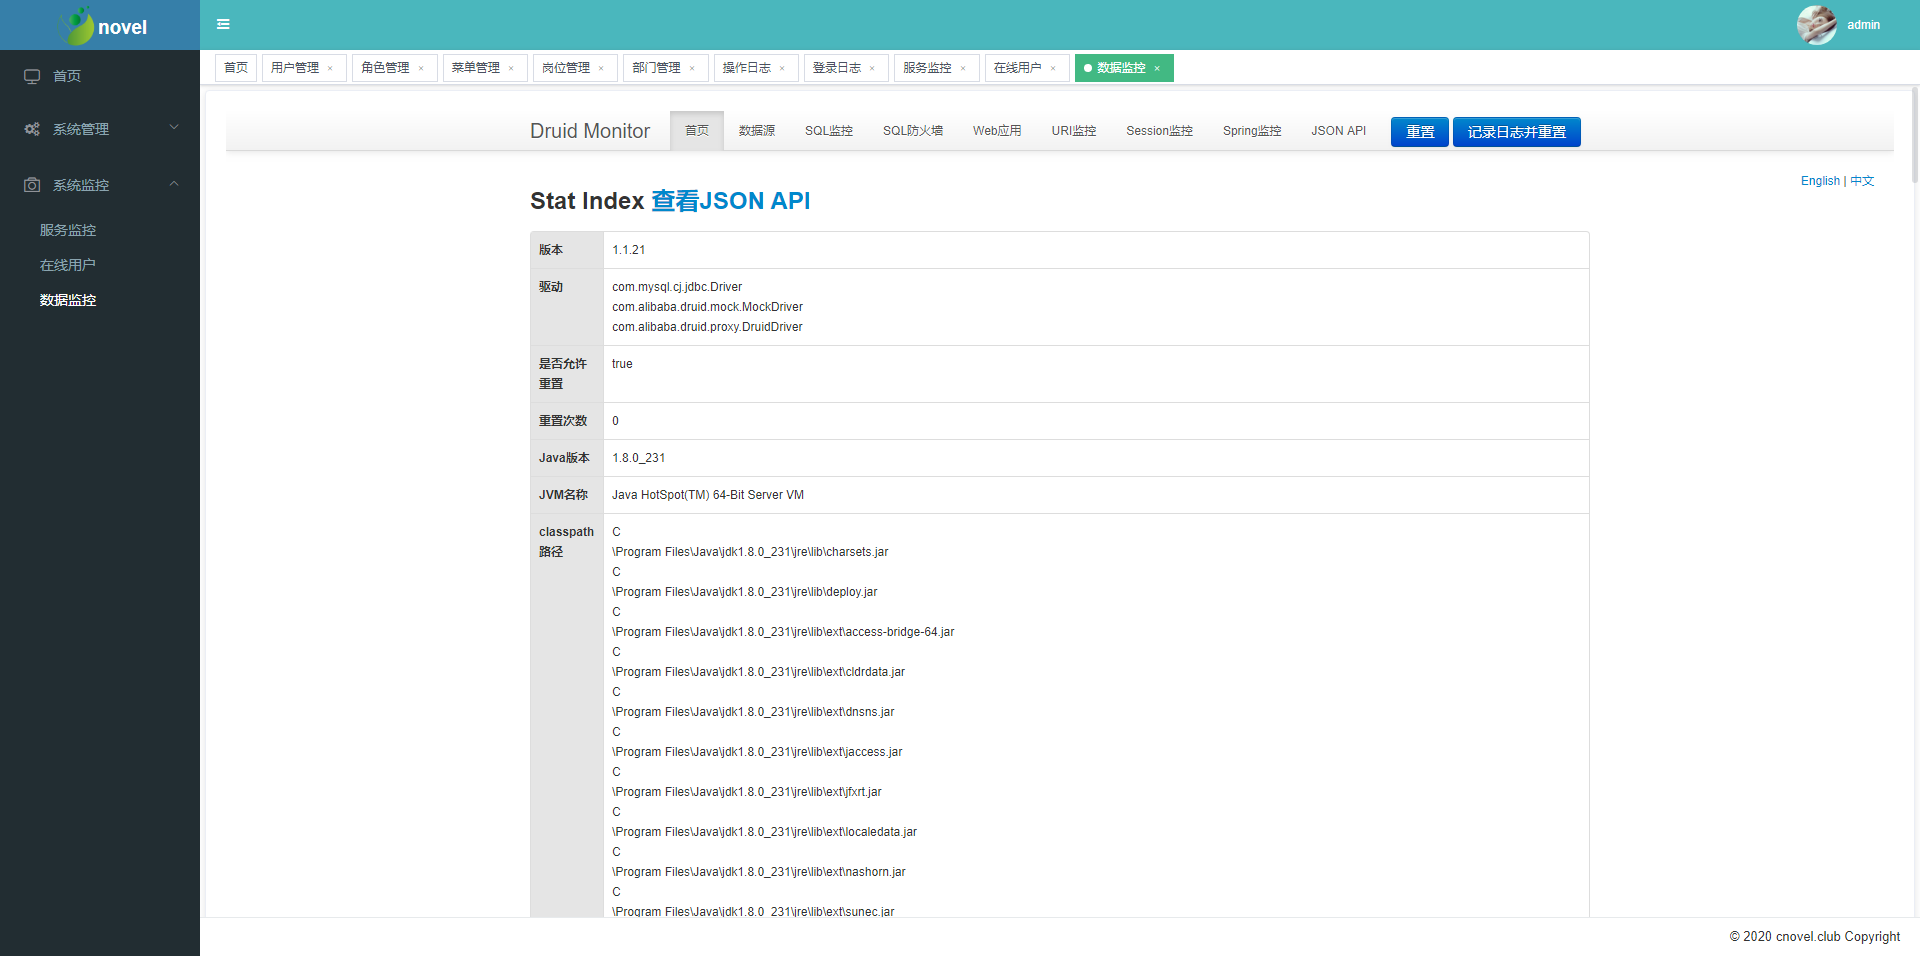Click the novel logo
The height and width of the screenshot is (956, 1920).
[103, 26]
